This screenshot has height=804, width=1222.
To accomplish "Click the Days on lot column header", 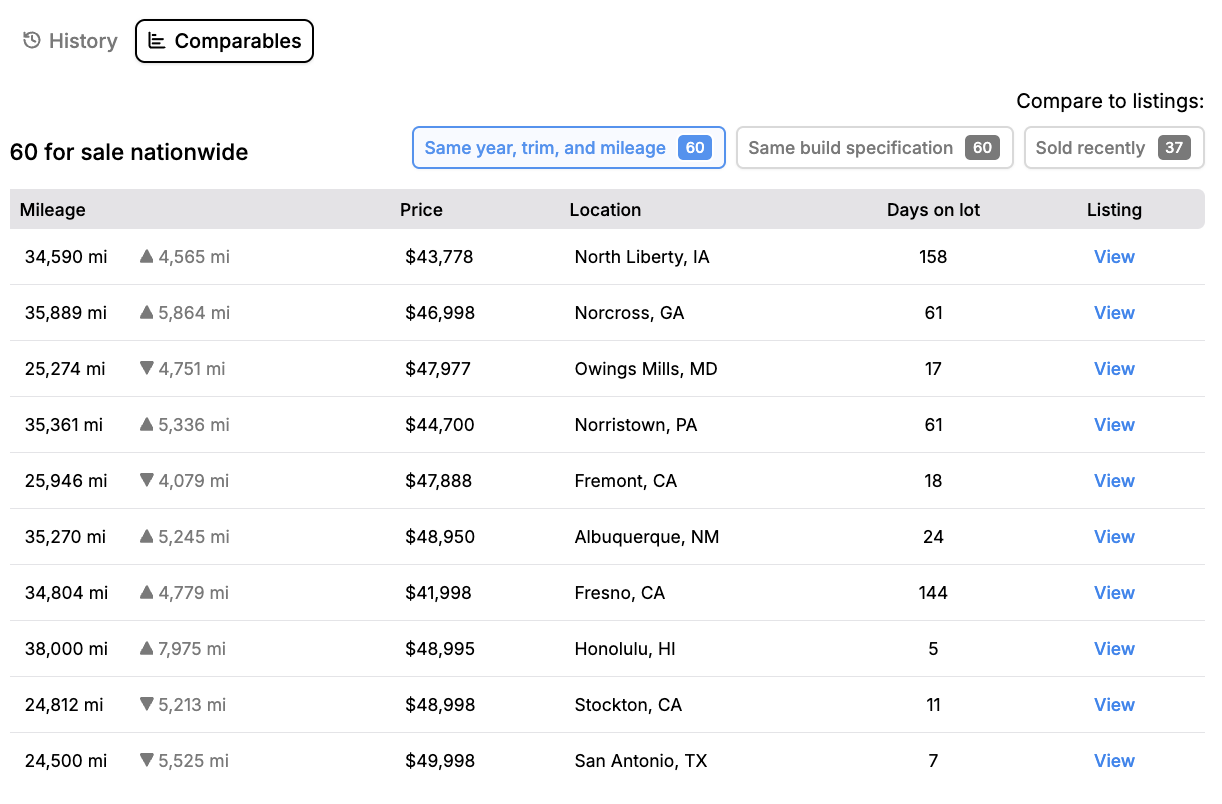I will 934,210.
